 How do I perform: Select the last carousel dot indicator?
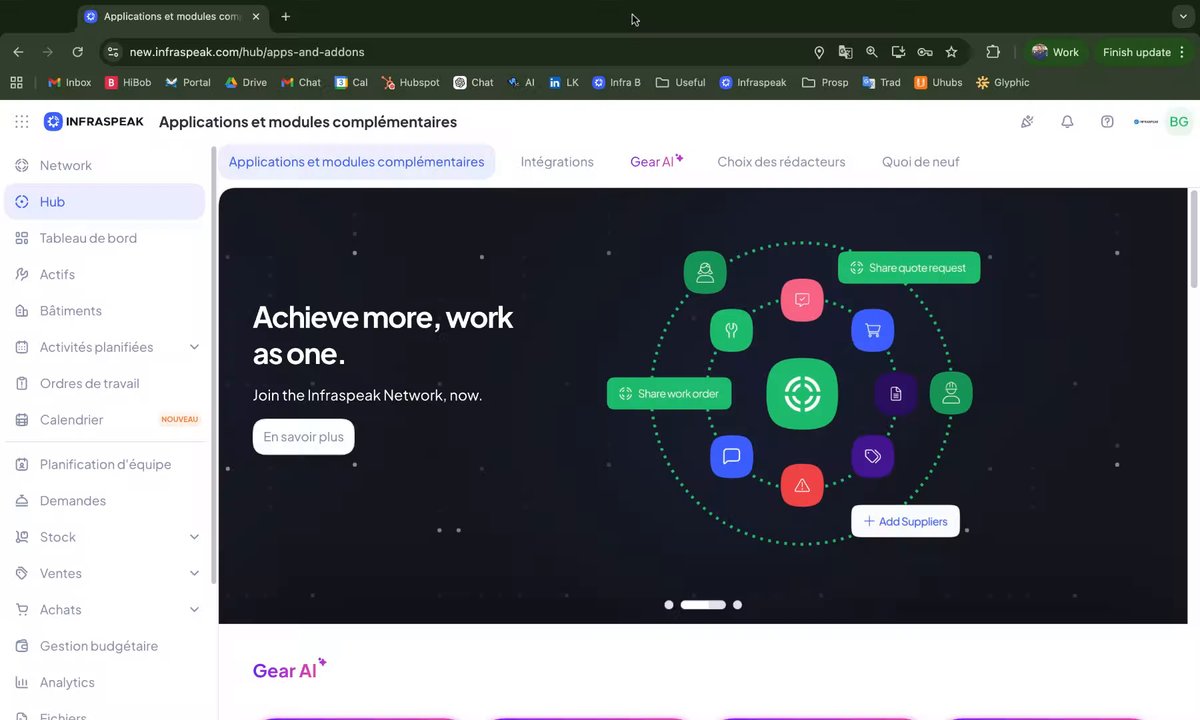(737, 605)
